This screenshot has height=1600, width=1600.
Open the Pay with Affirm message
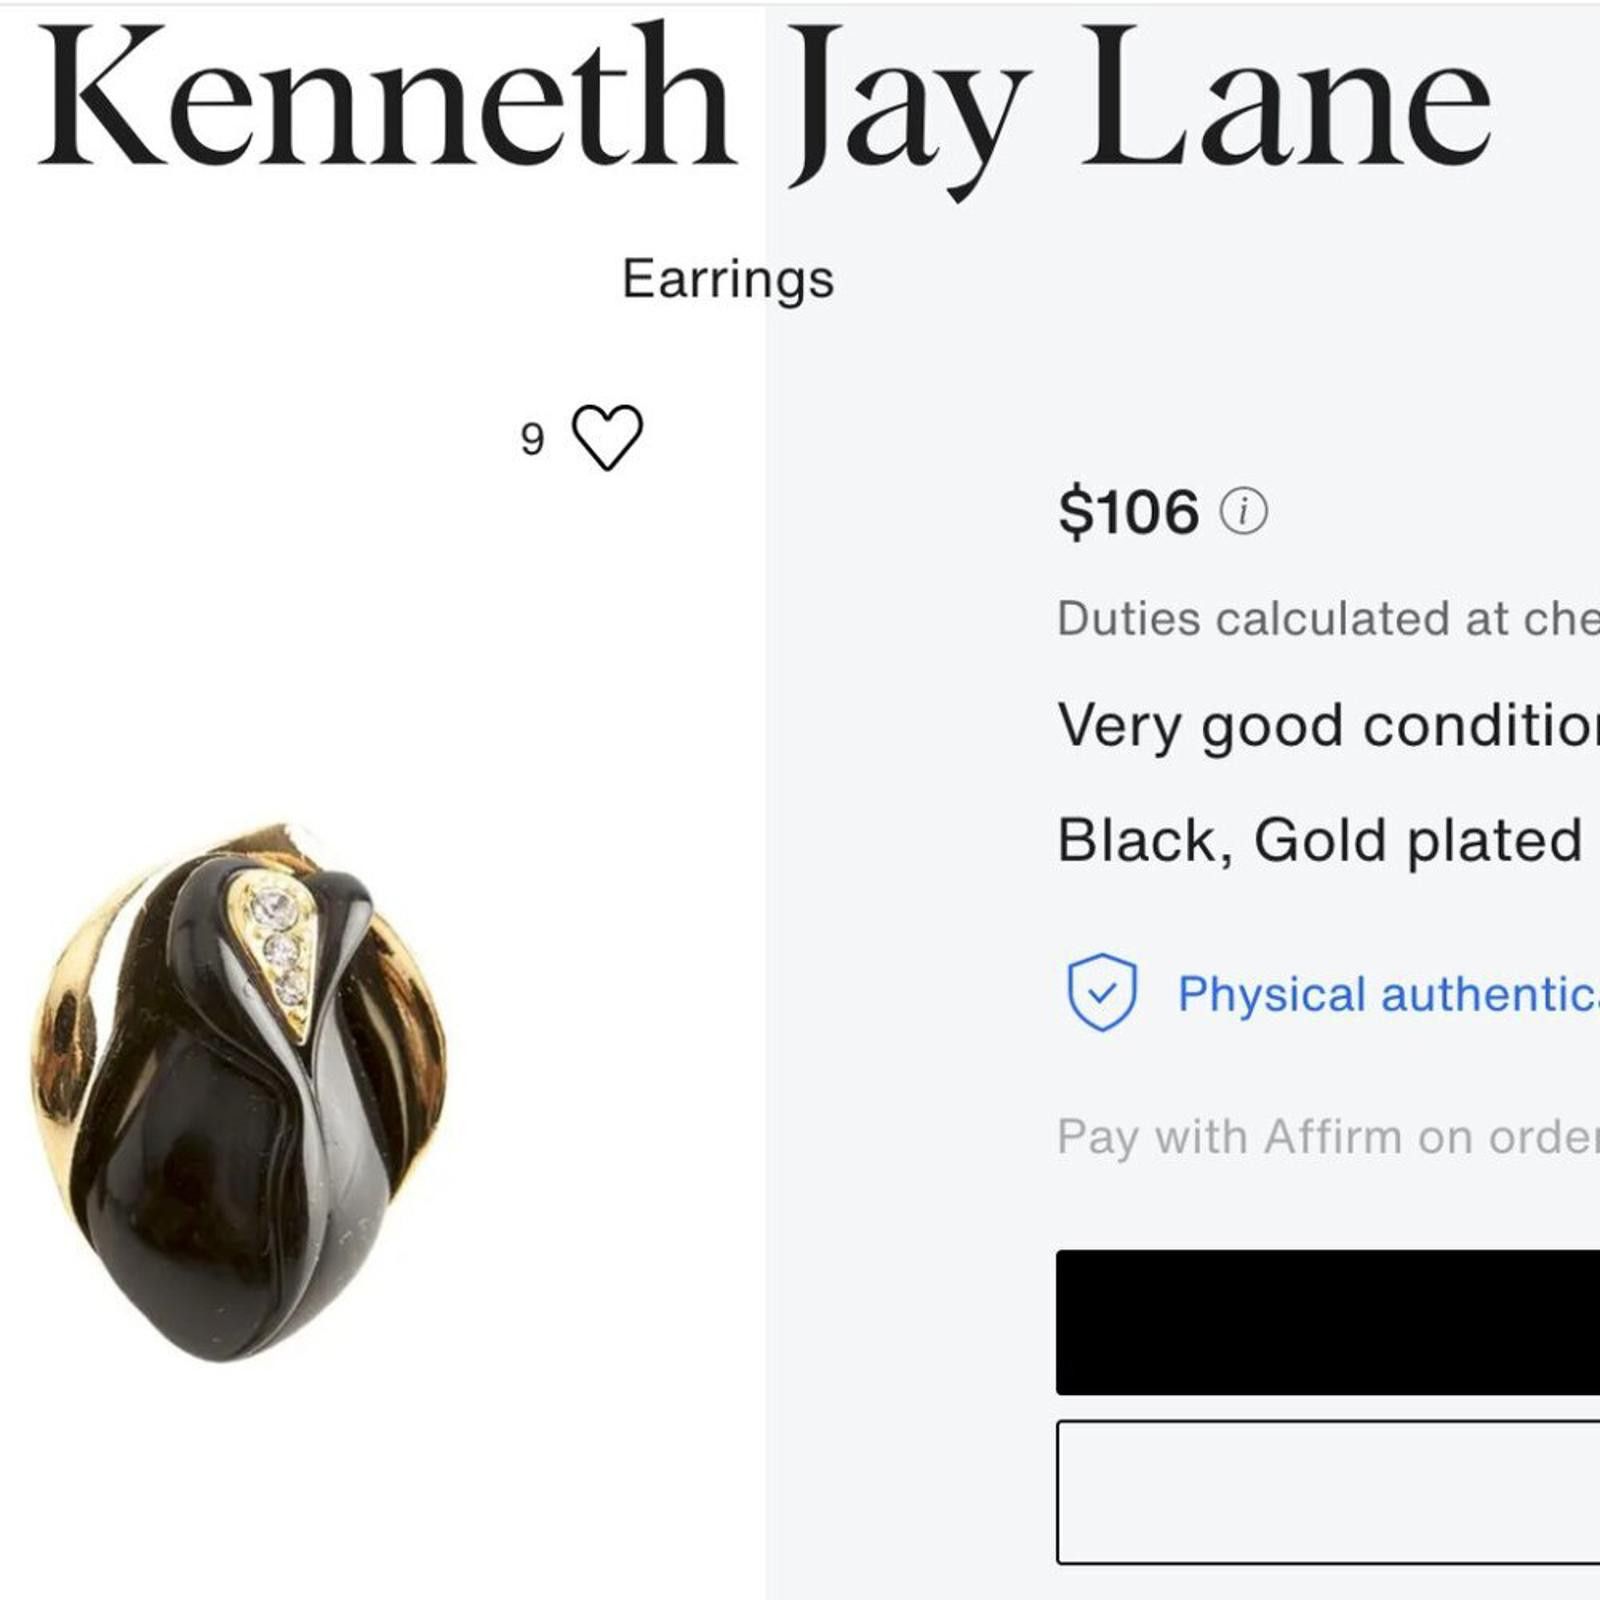[x=1328, y=1138]
